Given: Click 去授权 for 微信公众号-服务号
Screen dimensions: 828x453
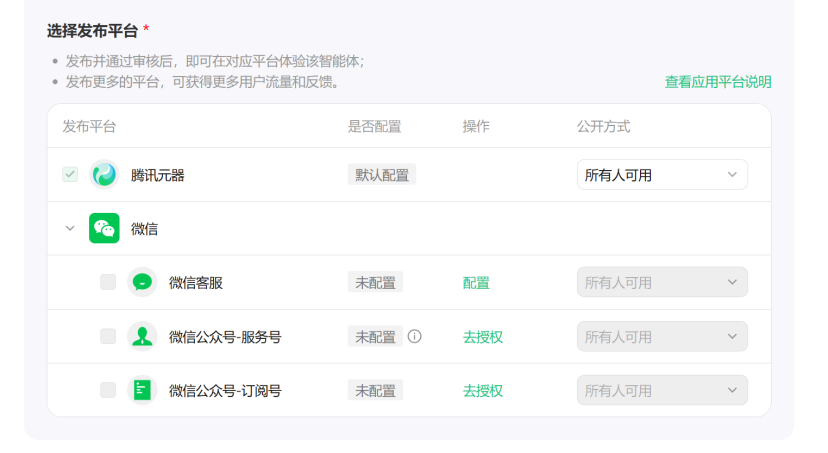Looking at the screenshot, I should (482, 337).
